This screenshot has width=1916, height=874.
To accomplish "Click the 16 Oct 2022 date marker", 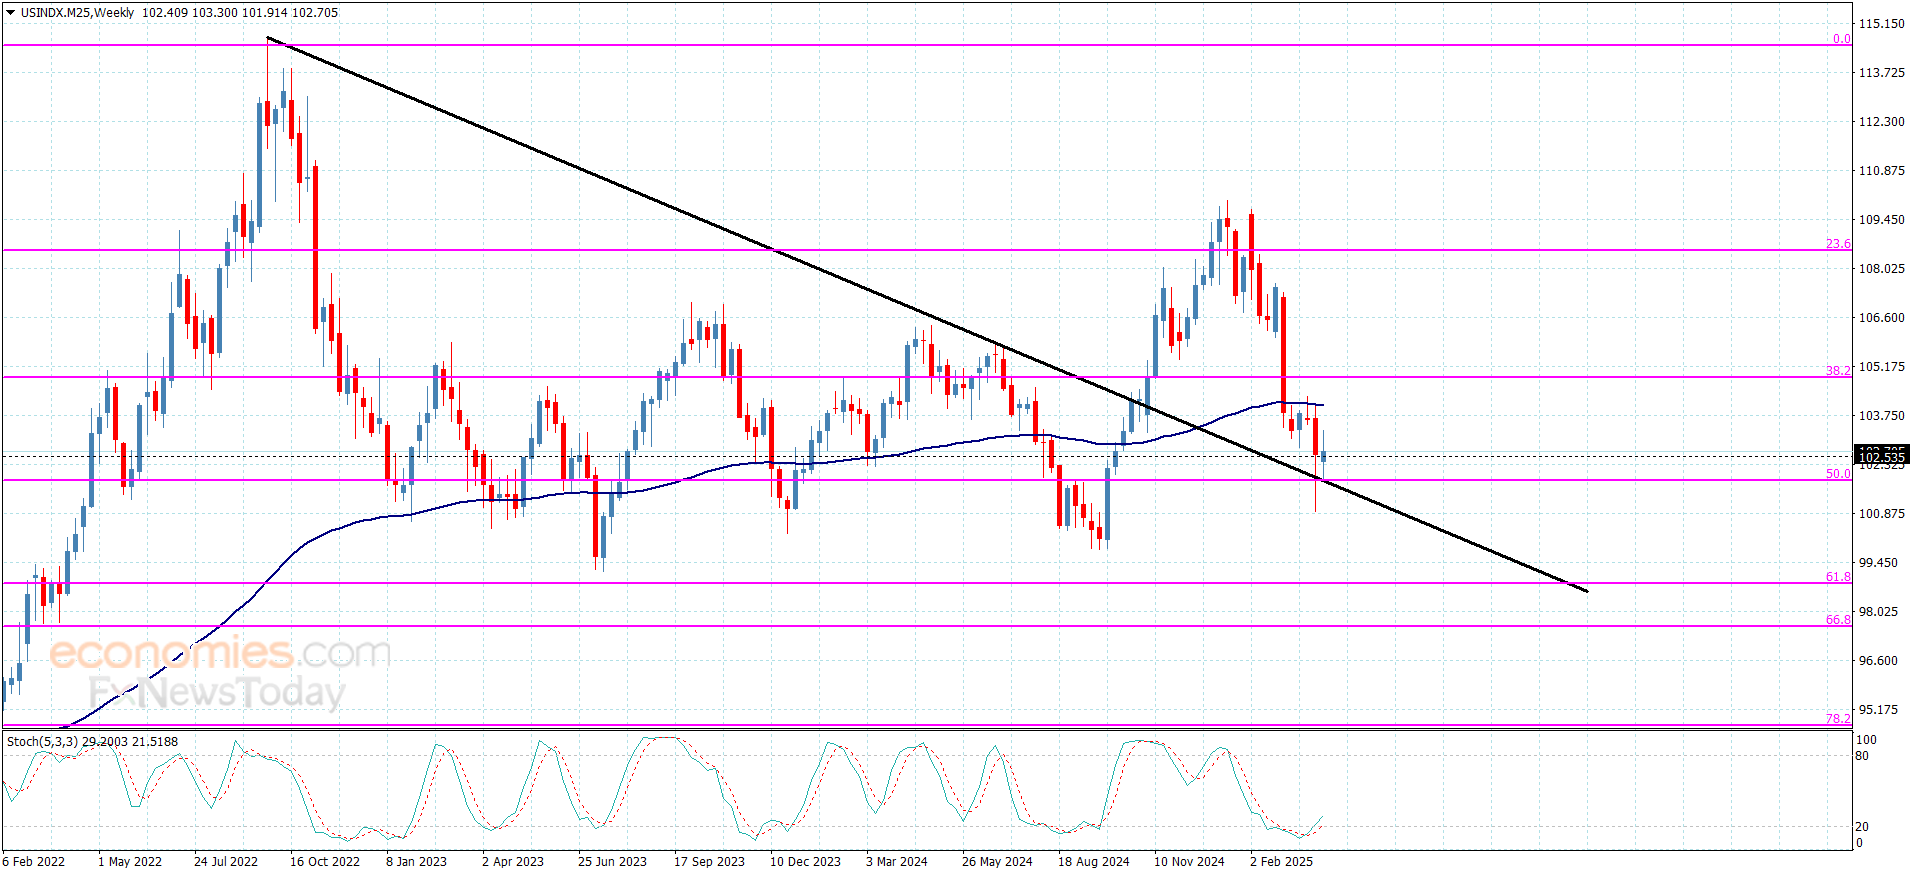I will click(x=325, y=862).
